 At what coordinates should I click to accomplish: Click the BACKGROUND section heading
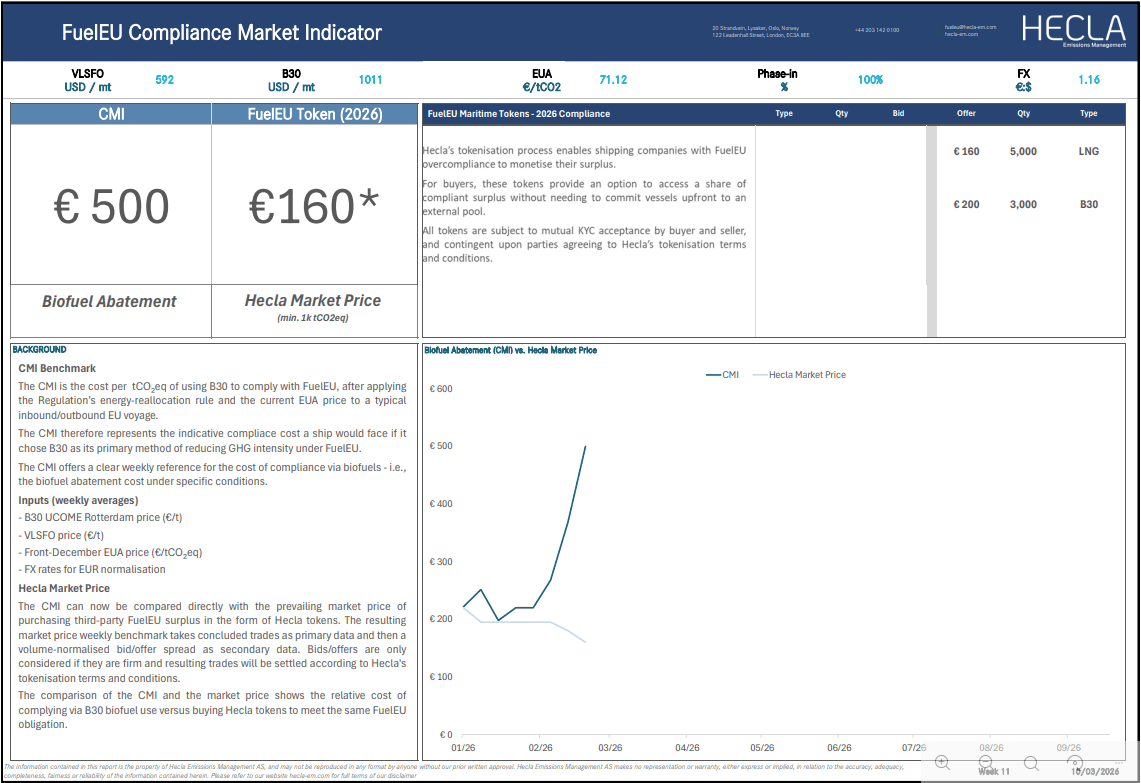[x=39, y=350]
